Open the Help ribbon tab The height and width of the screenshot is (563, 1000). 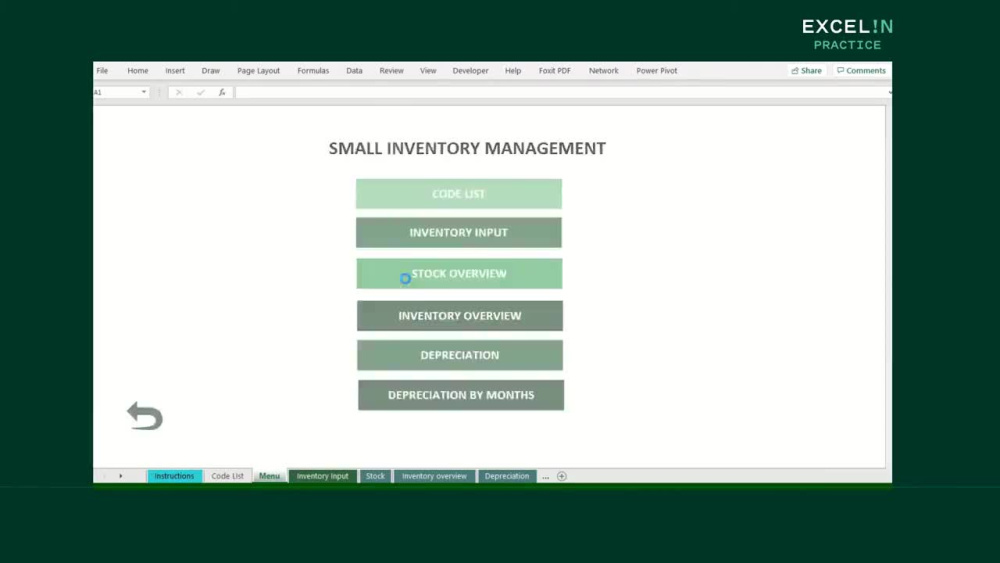pos(513,71)
